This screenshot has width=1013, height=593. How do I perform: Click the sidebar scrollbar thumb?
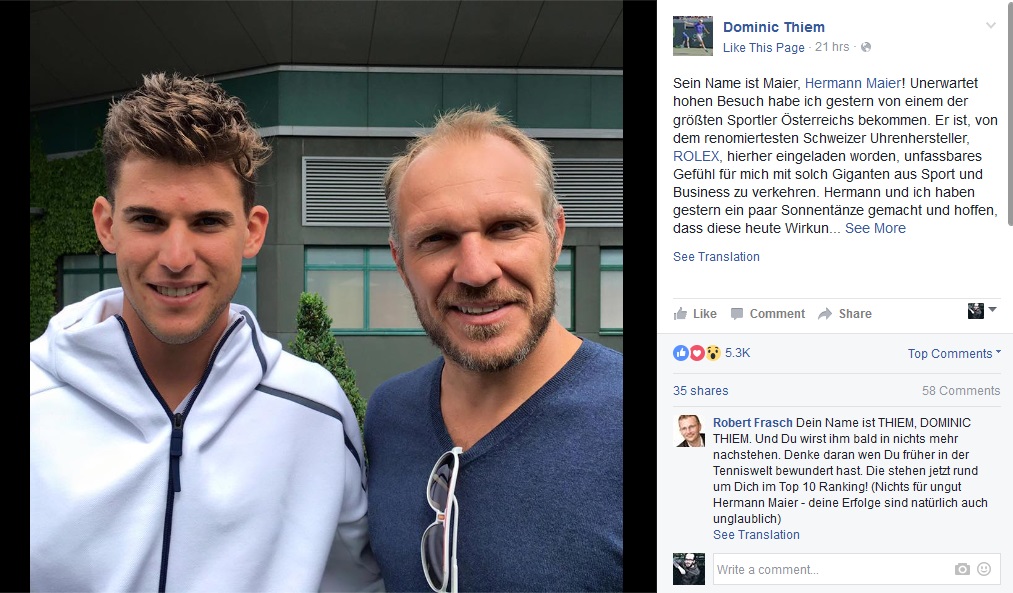pos(1010,113)
